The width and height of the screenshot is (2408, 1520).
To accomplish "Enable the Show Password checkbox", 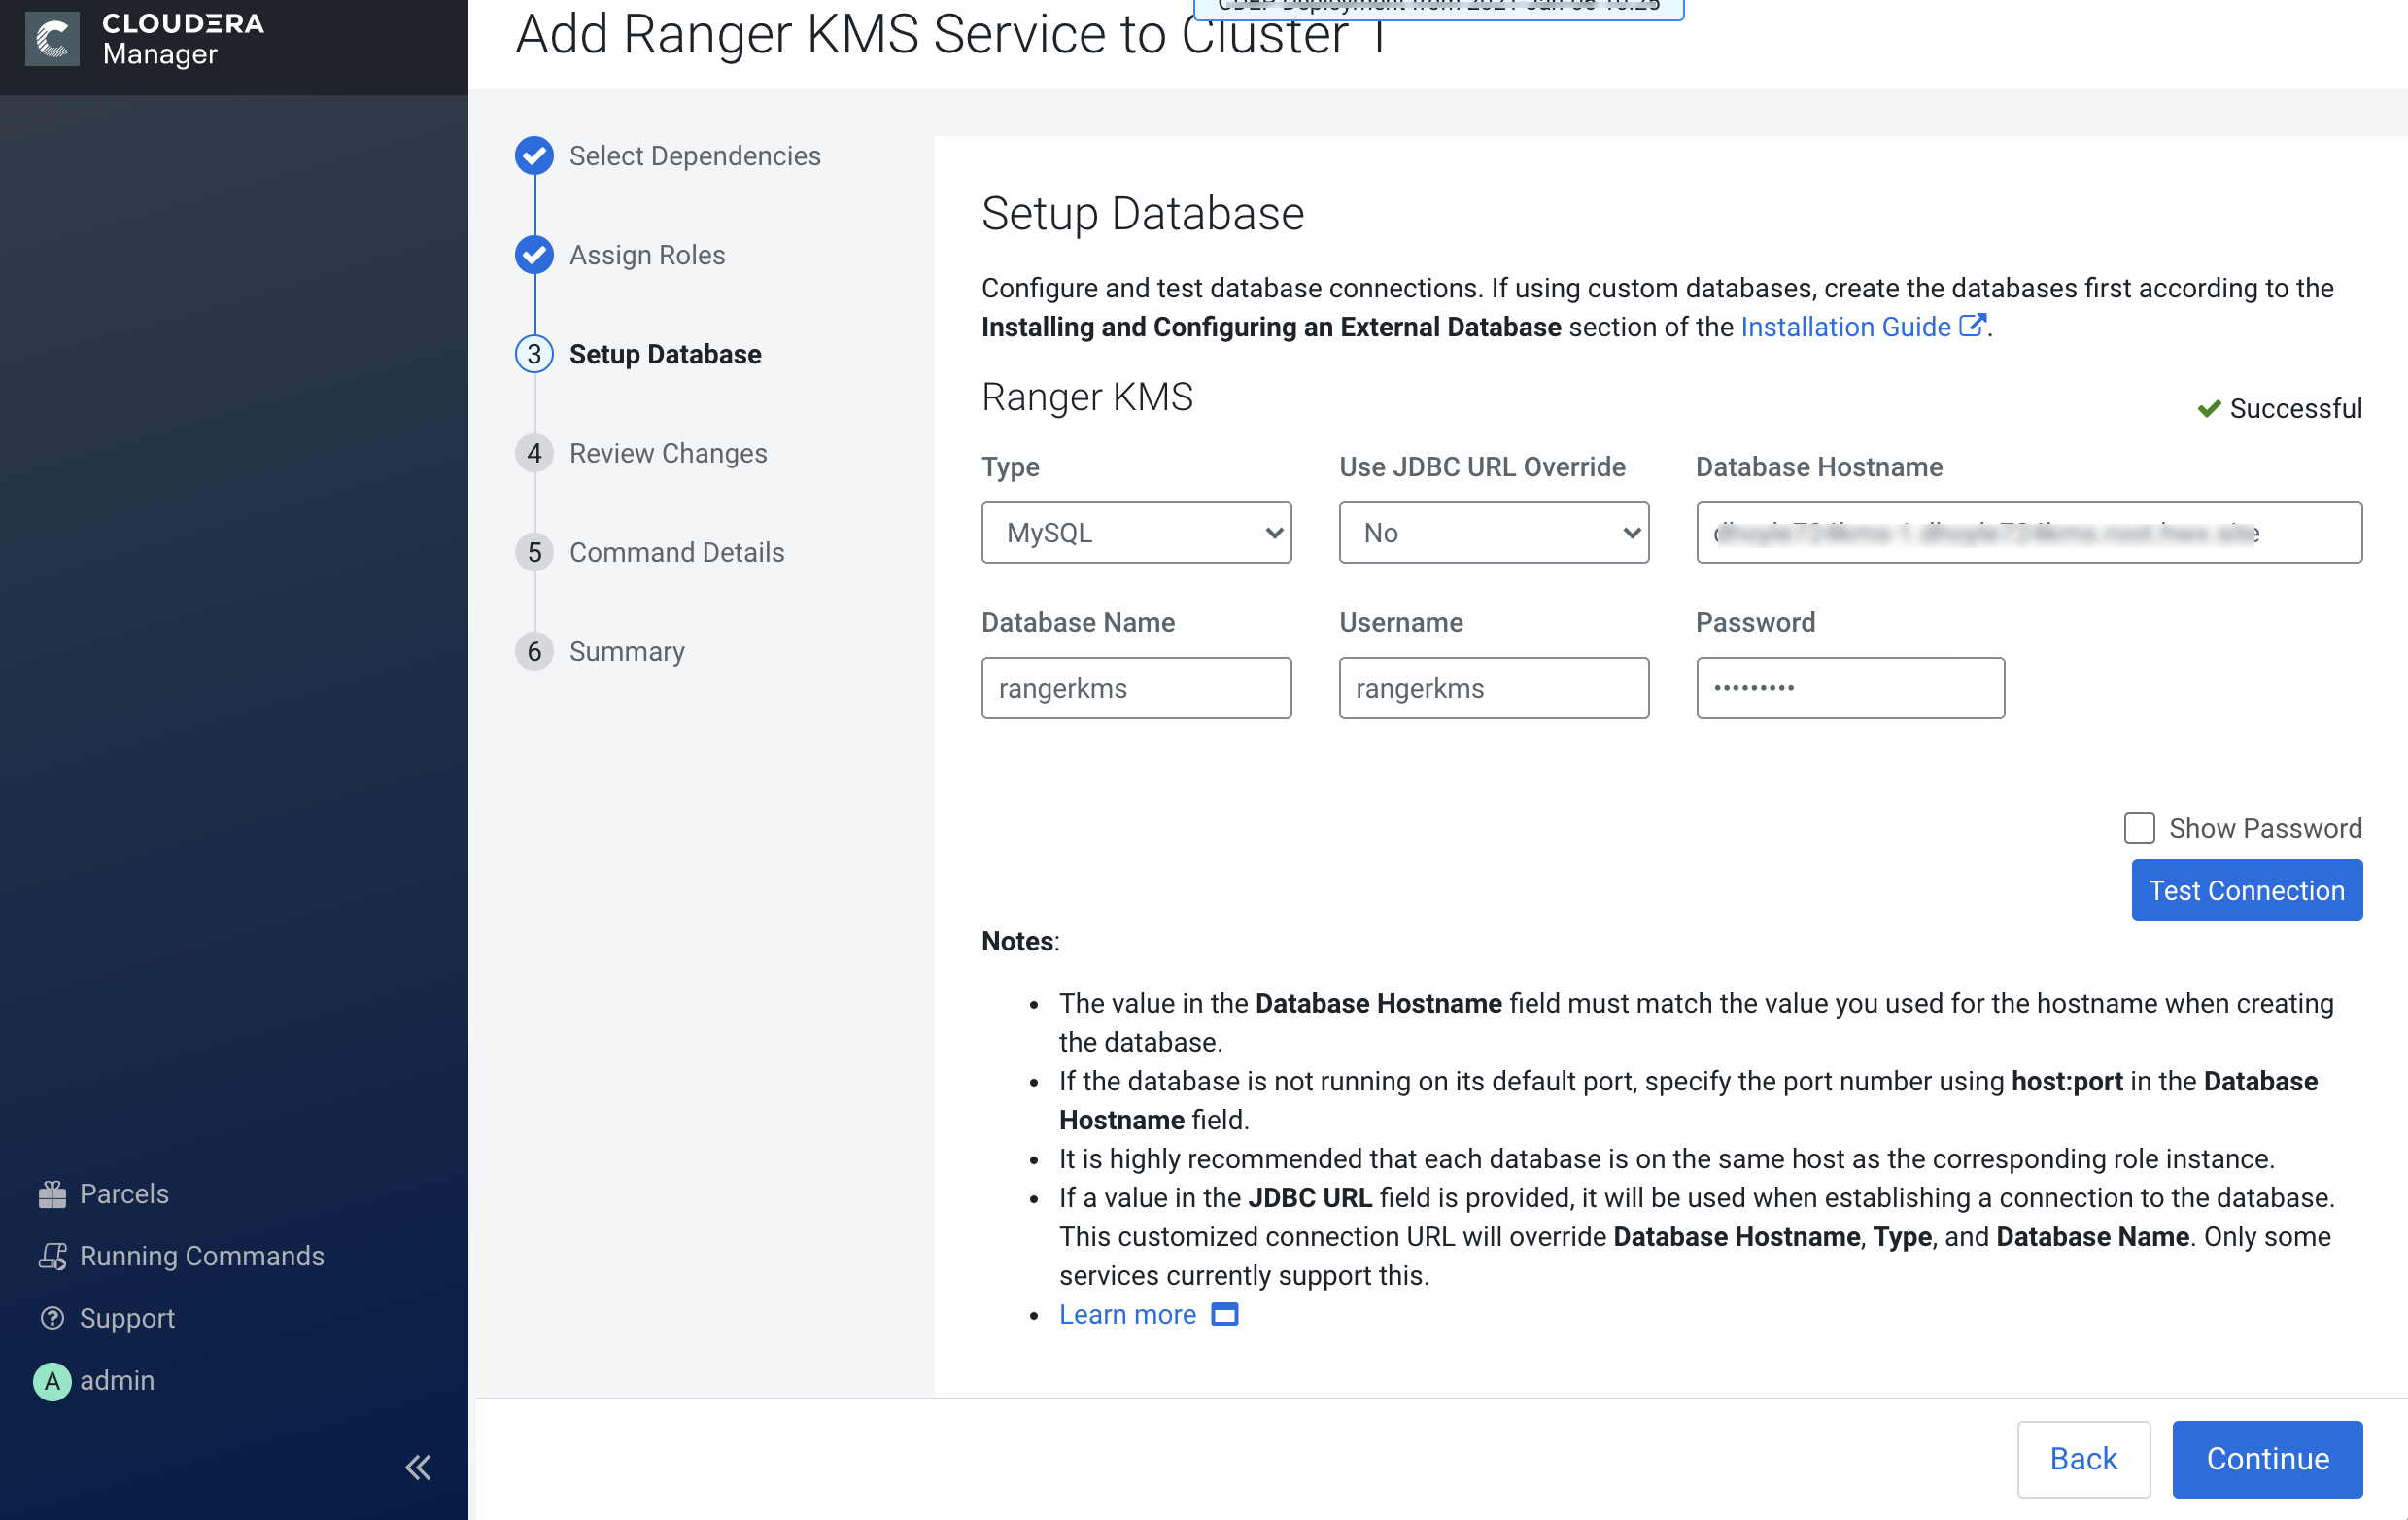I will [2138, 828].
